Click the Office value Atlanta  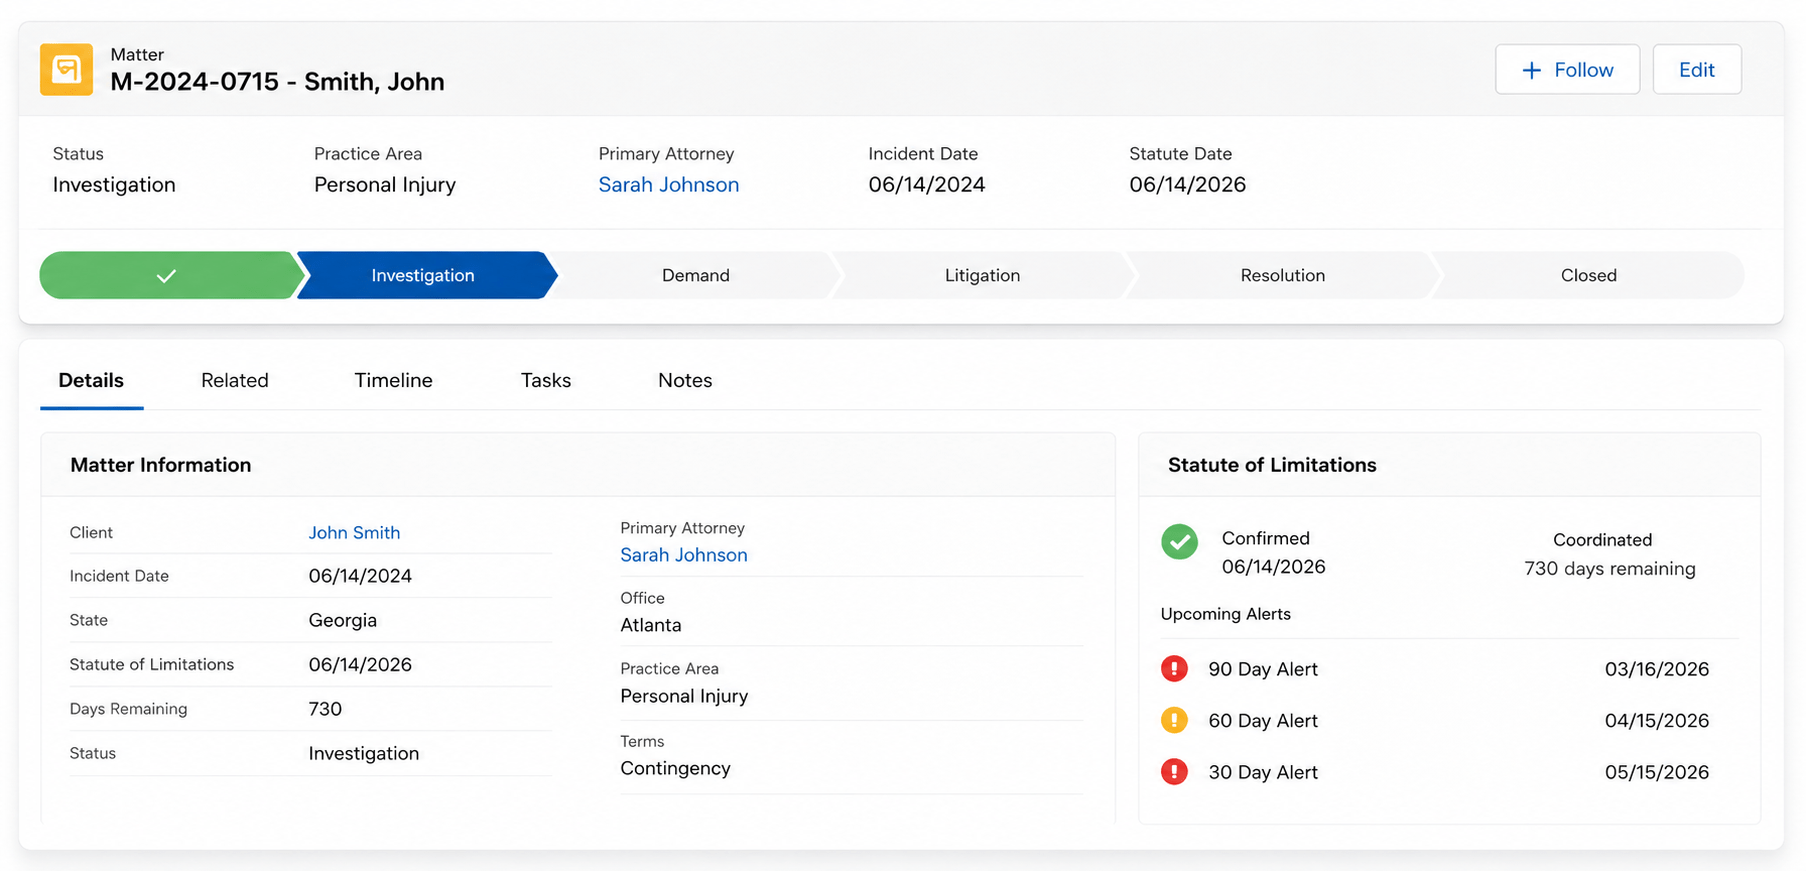coord(651,625)
